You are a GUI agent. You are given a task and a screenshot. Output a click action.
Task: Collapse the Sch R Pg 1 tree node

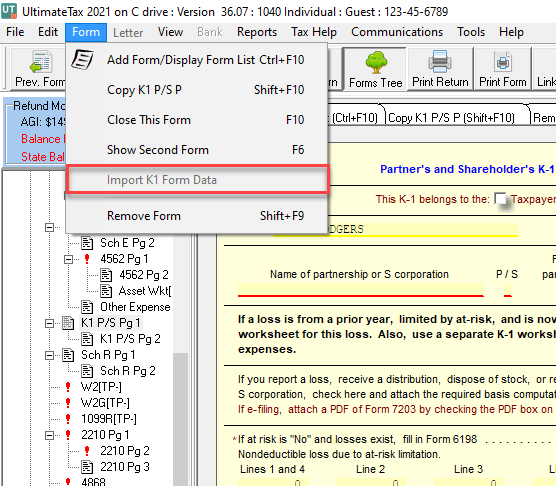click(x=49, y=355)
